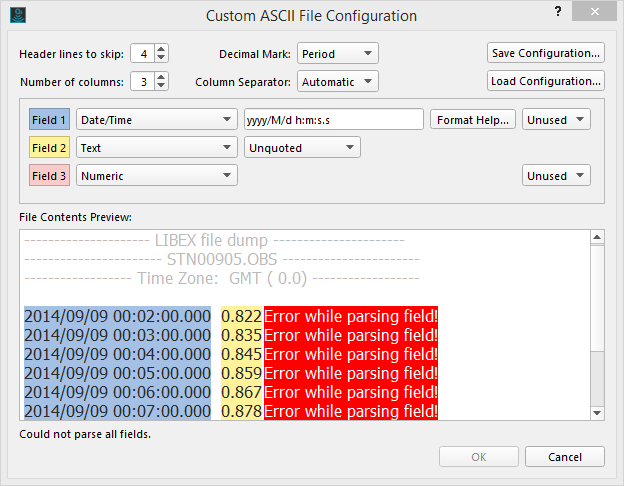Viewport: 624px width, 486px height.
Task: Open the Unquoted option dropdown
Action: [302, 148]
